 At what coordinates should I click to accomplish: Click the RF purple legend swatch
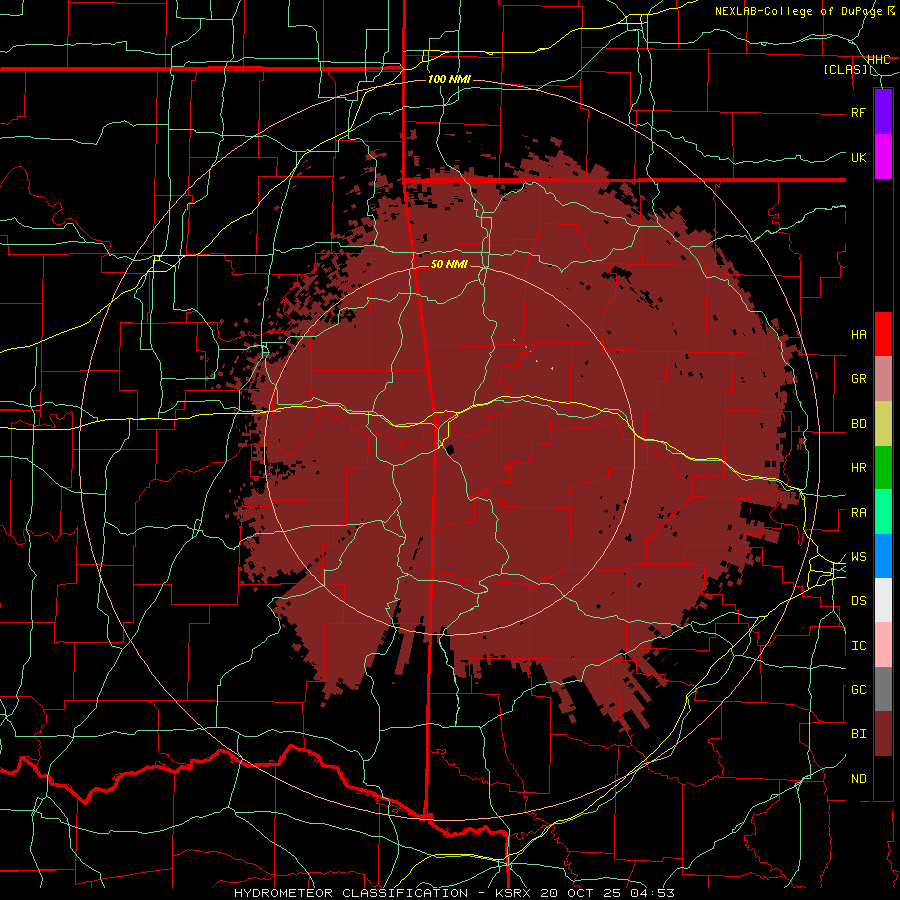(883, 112)
